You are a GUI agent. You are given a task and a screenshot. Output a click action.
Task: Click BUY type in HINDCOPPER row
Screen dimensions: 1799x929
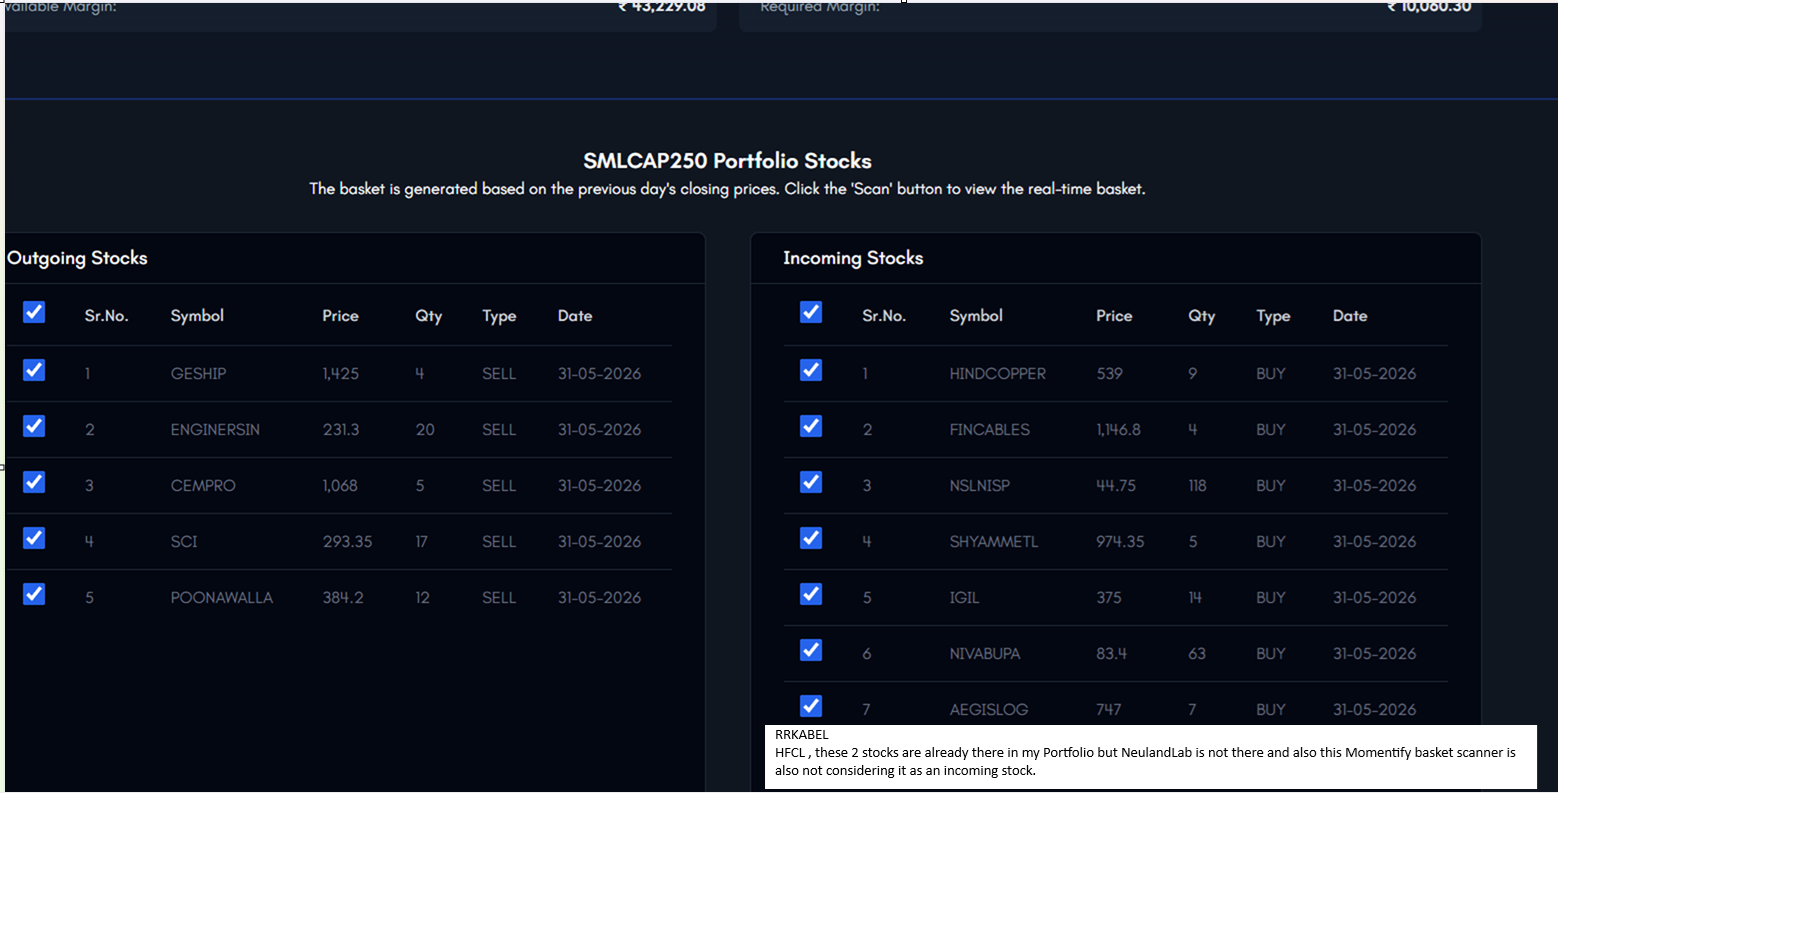[1271, 373]
